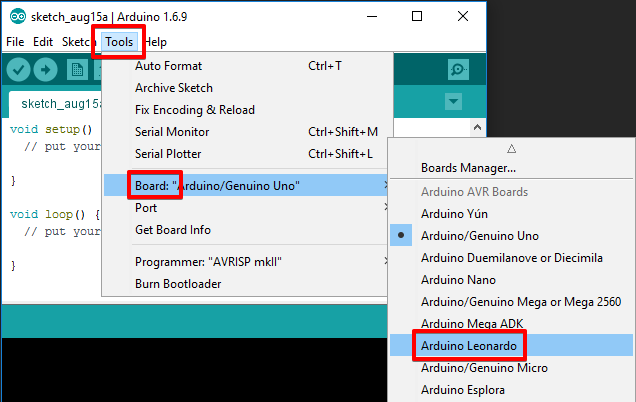Open Serial Monitor magnifier icon in toolbar
This screenshot has height=402, width=636.
tap(458, 70)
